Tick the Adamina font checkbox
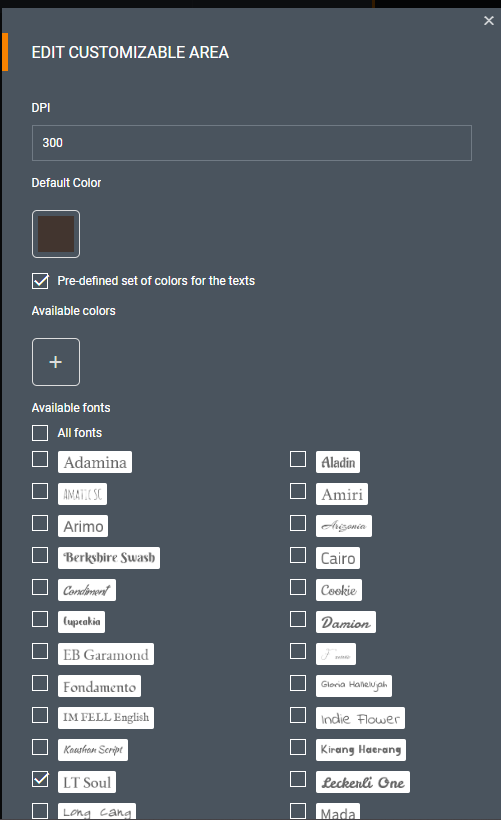This screenshot has height=820, width=501. pos(40,459)
